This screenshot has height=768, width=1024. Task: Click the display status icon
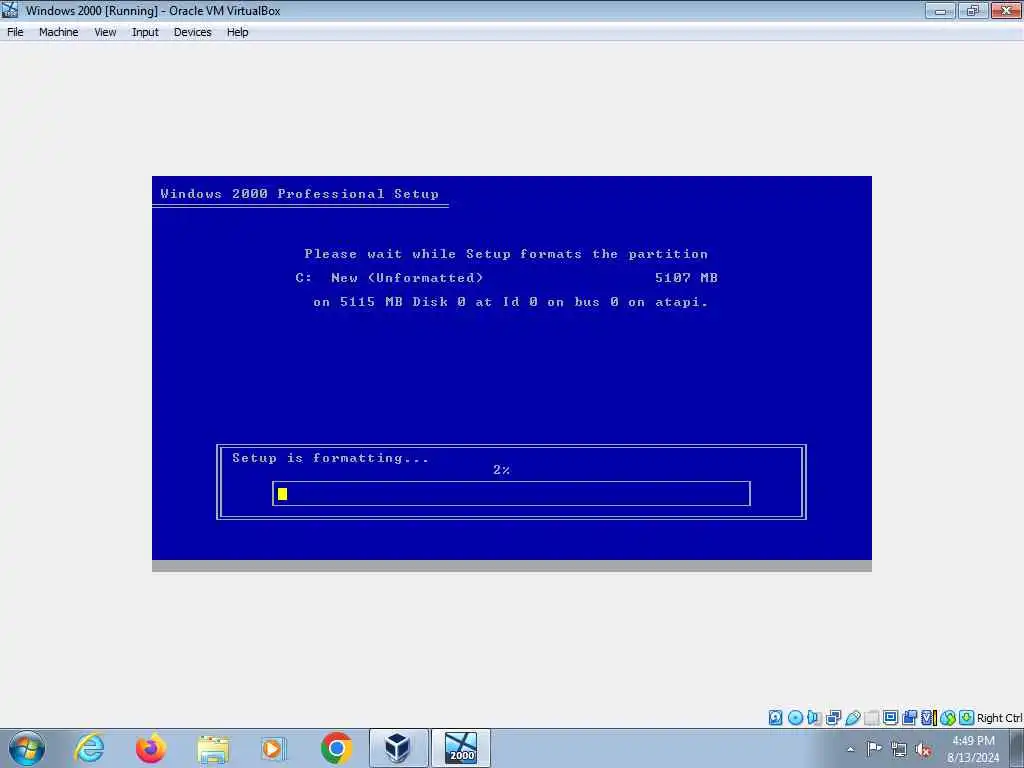pos(890,717)
